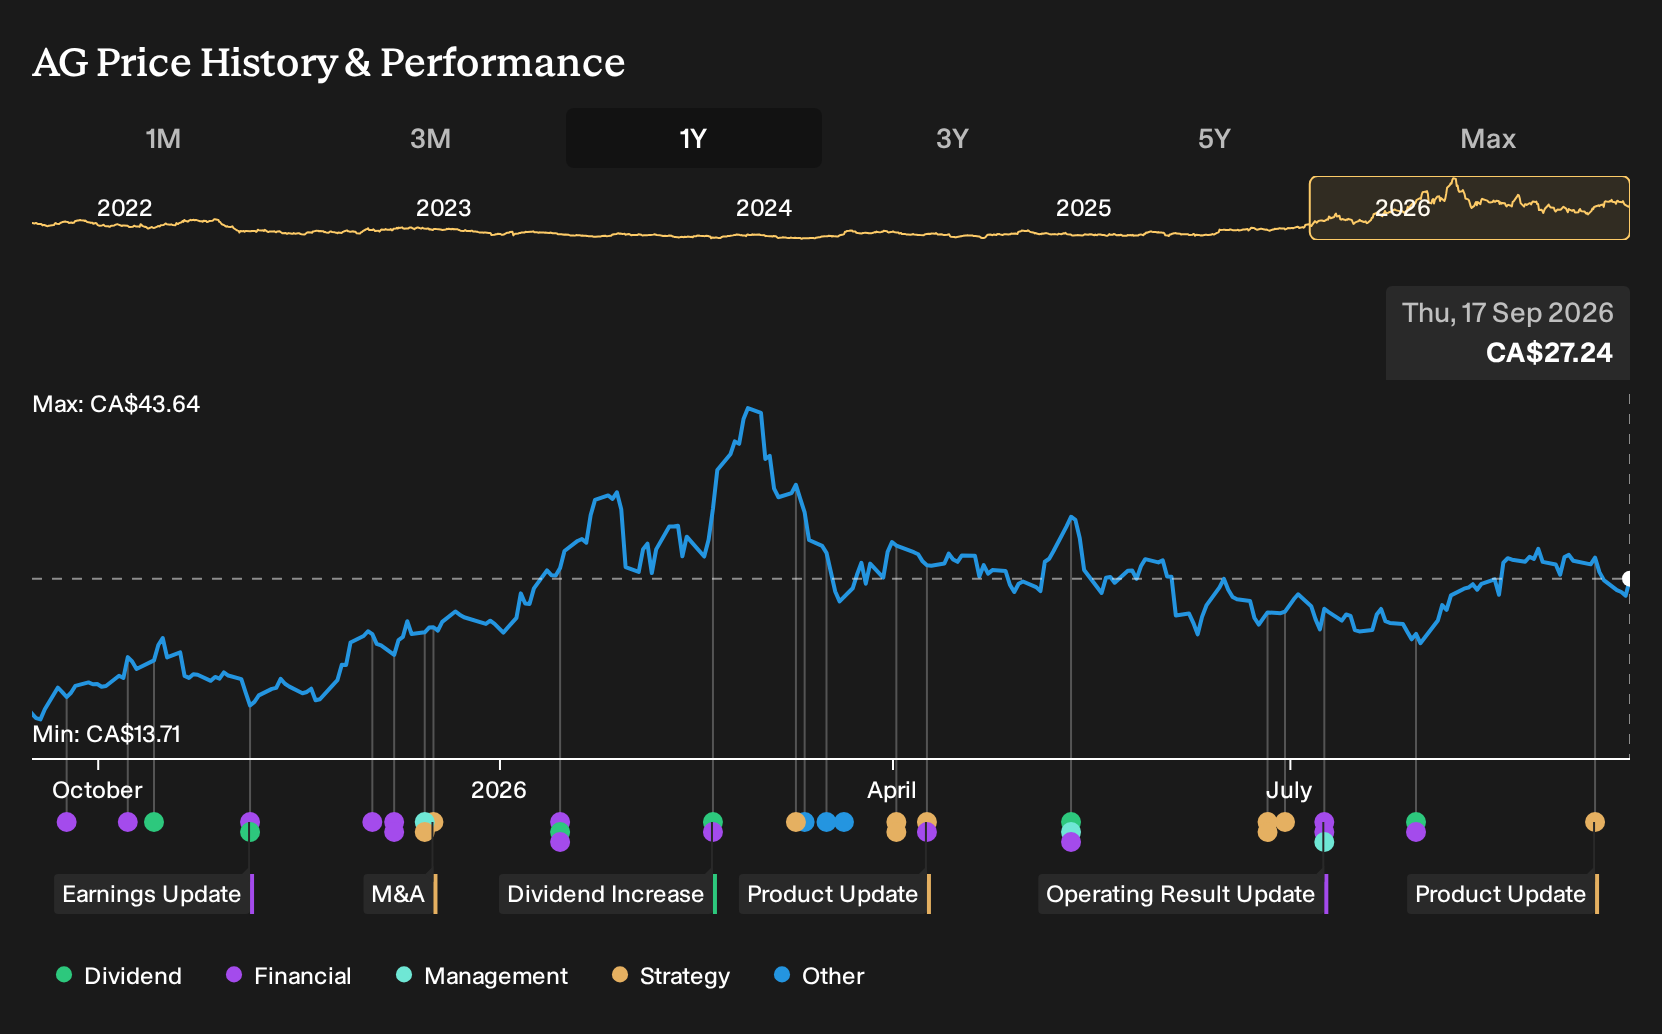Click the highlighted 2026 range selector window
Screen dimensions: 1662x1034
point(1469,208)
